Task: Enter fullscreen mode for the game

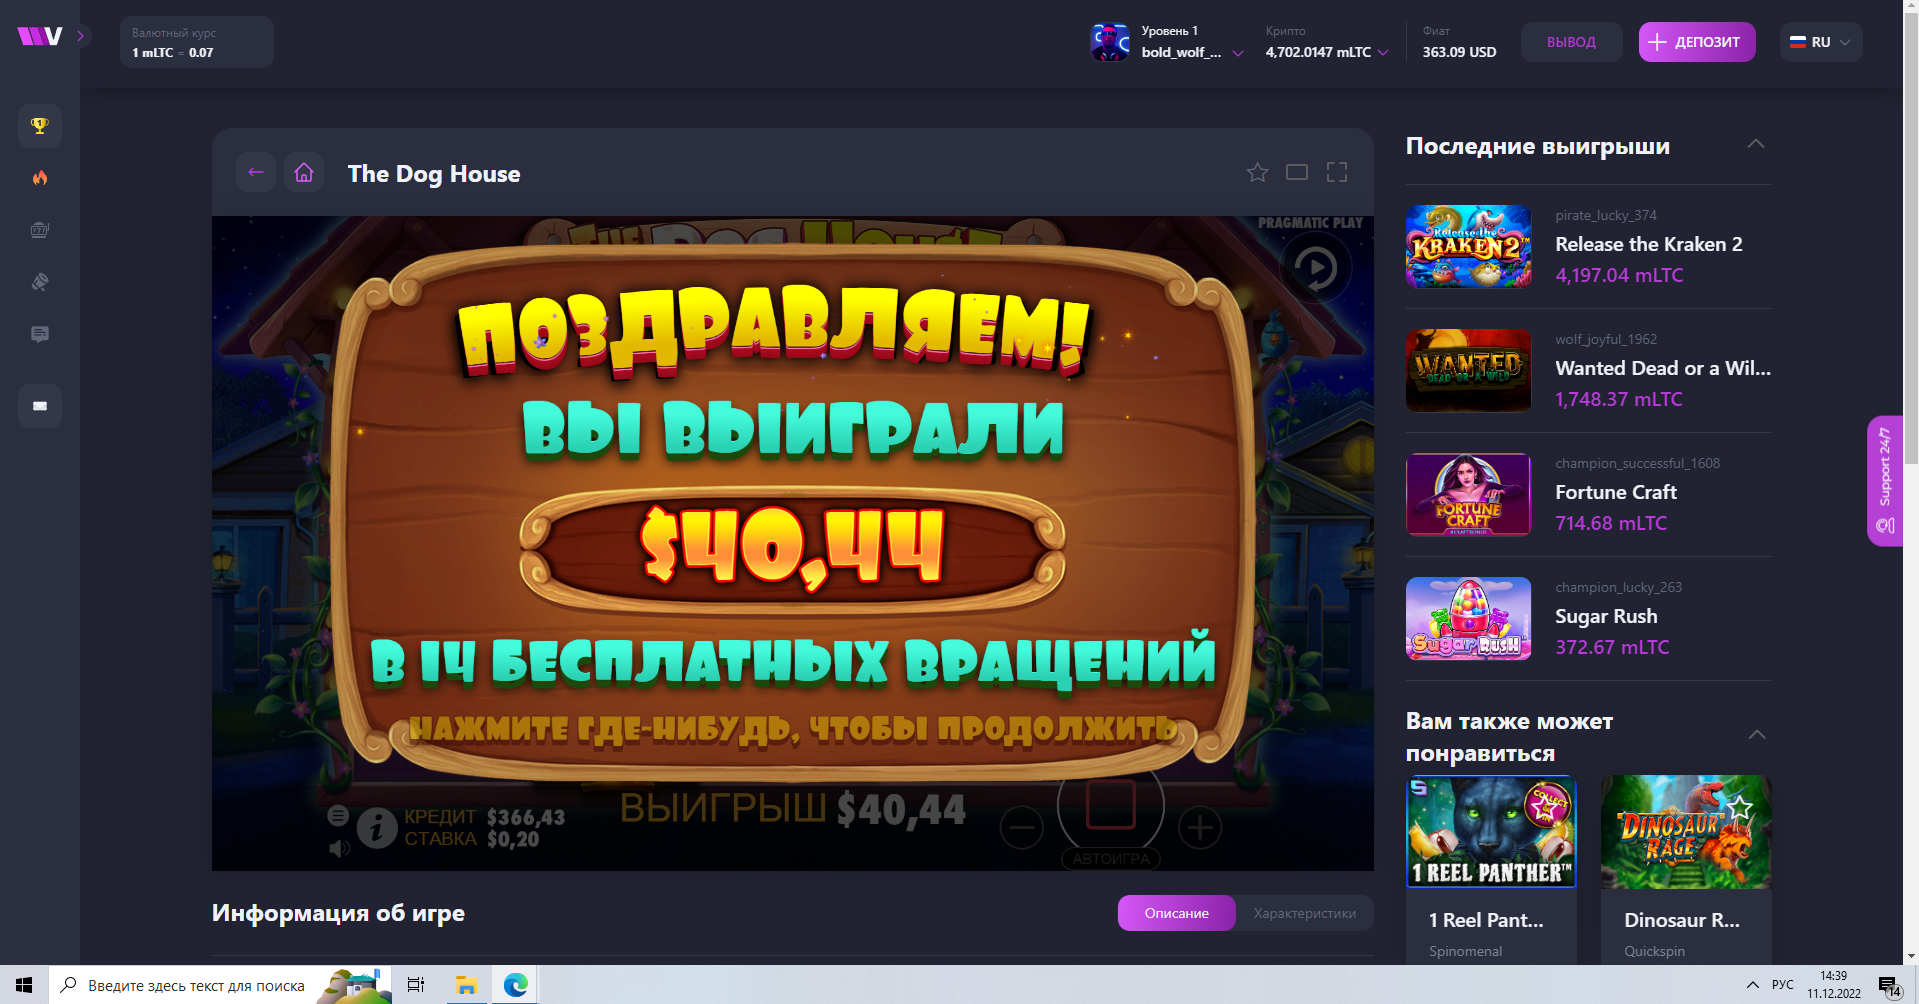Action: [x=1337, y=173]
